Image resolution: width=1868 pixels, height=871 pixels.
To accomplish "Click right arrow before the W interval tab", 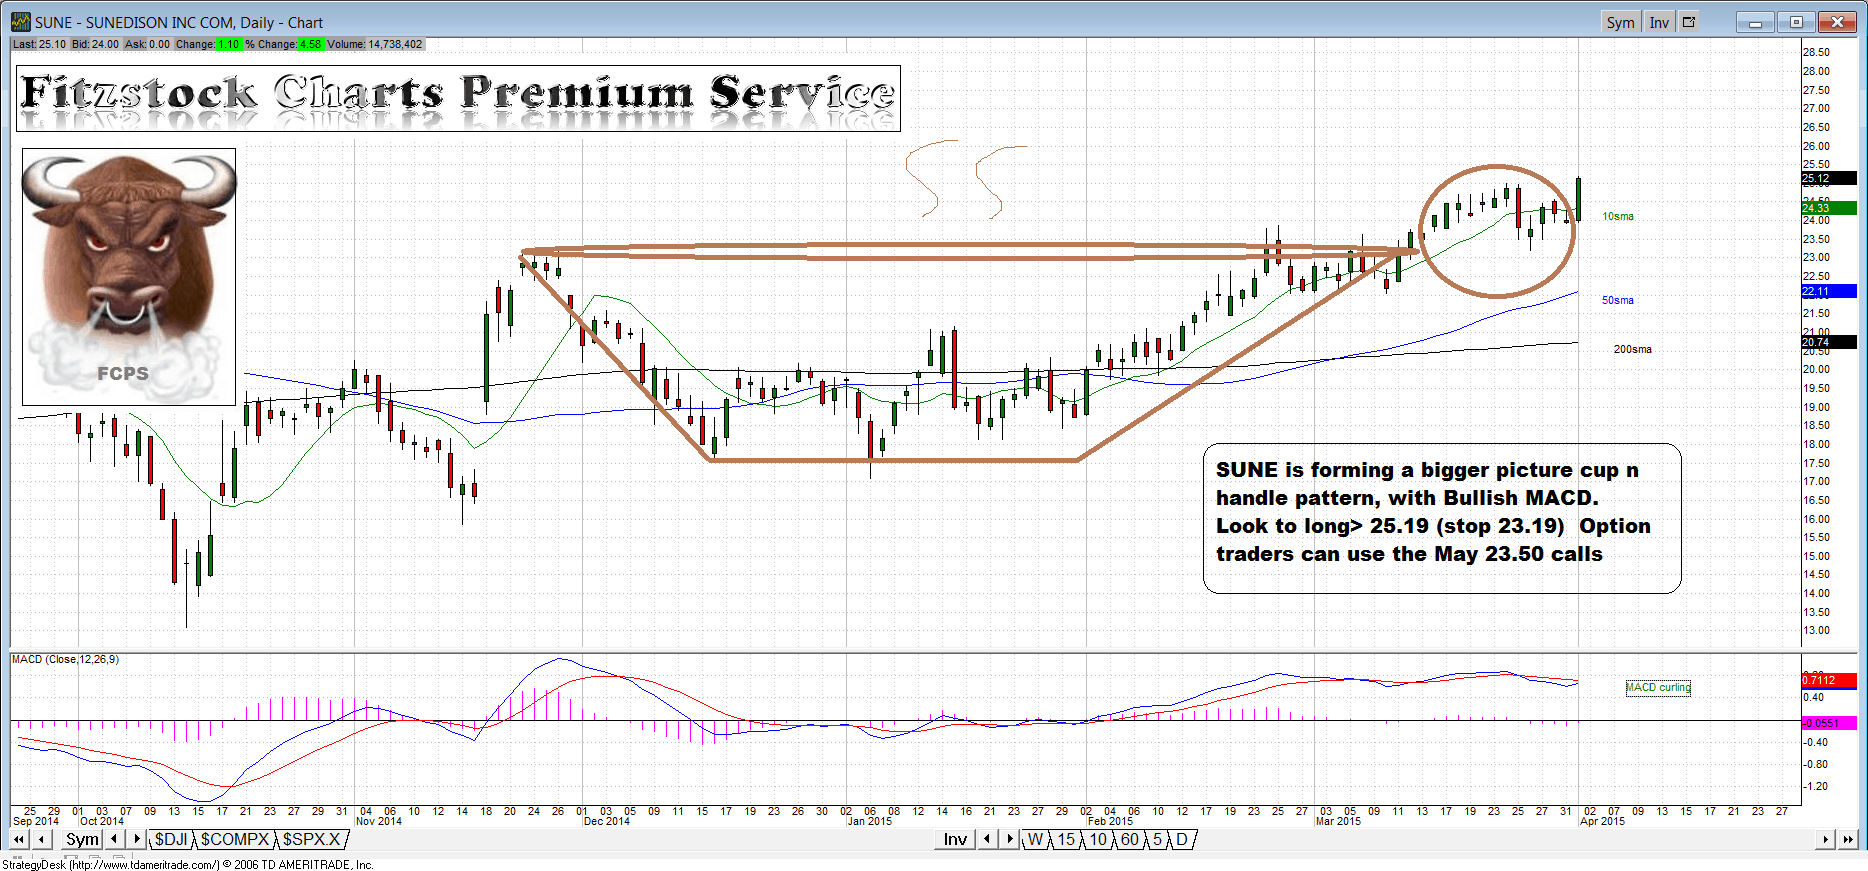I will (x=1010, y=839).
